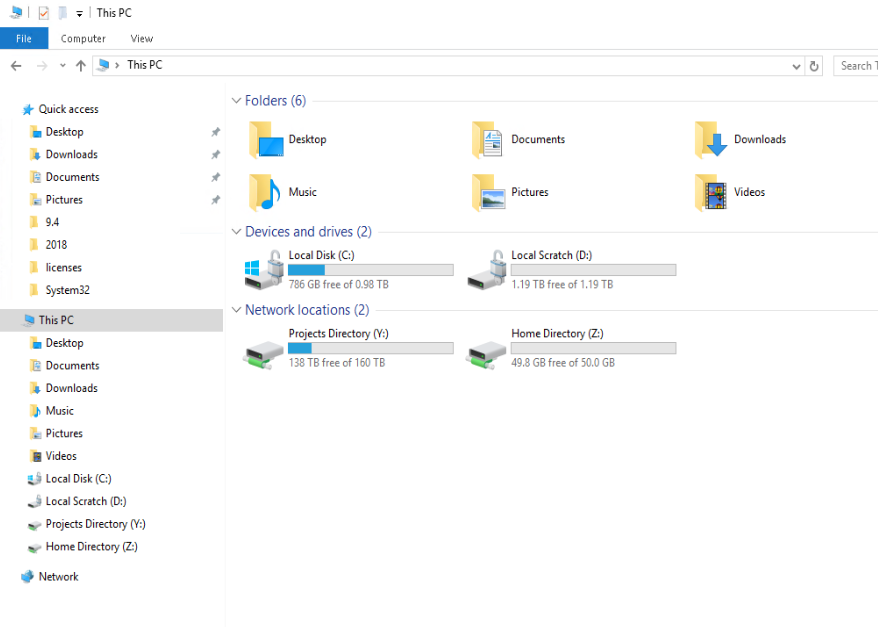The image size is (878, 627).
Task: Select Pictures under Quick access
Action: [x=64, y=200]
